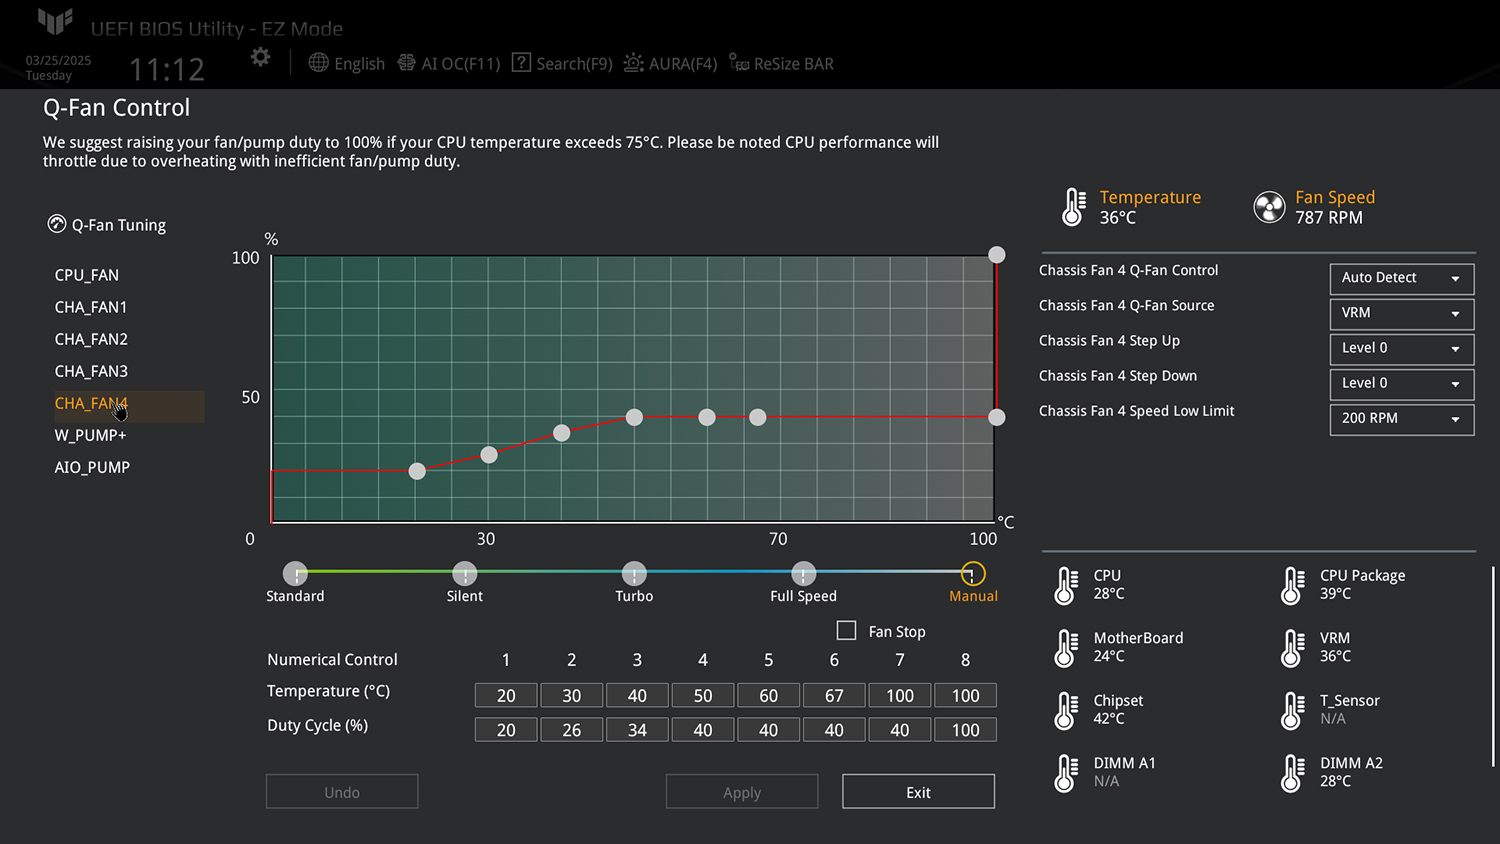
Task: Enable the Fan Stop checkbox
Action: click(846, 631)
